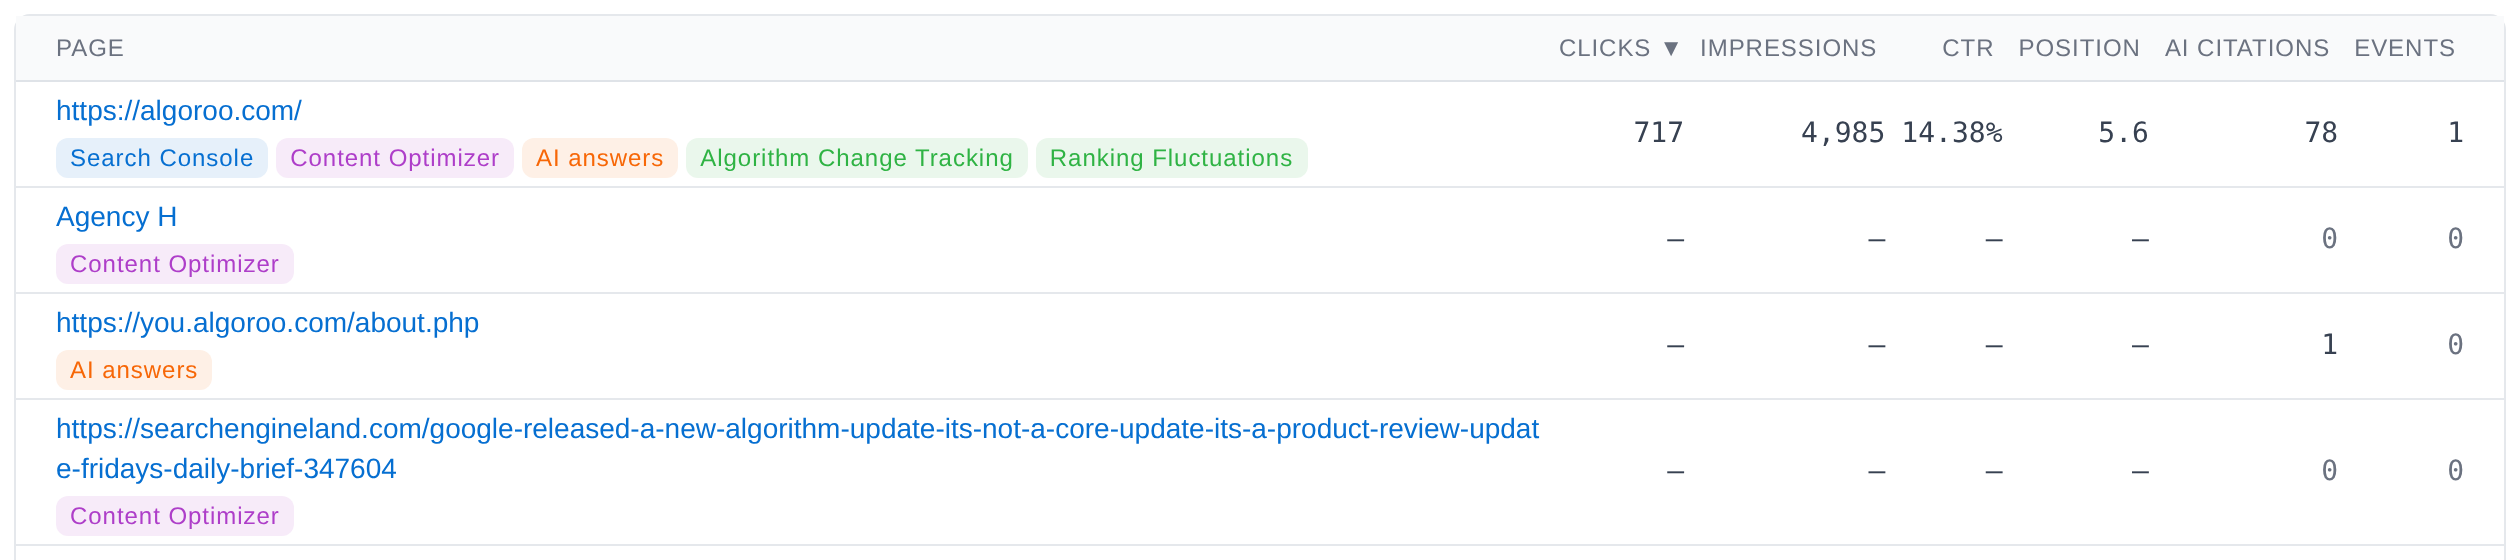Click the 5.6 position value
This screenshot has width=2520, height=560.
(x=2123, y=133)
